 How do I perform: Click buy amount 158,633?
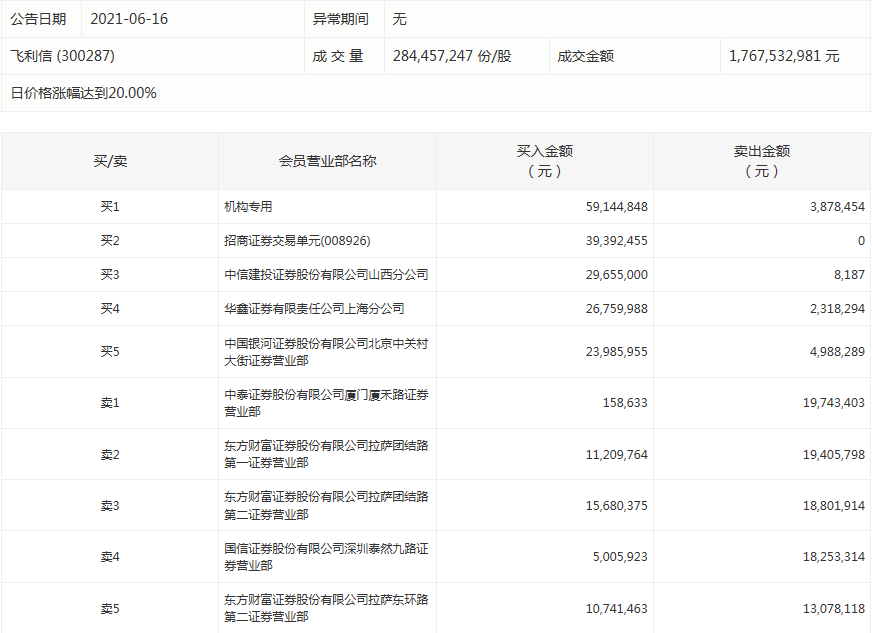coord(625,403)
